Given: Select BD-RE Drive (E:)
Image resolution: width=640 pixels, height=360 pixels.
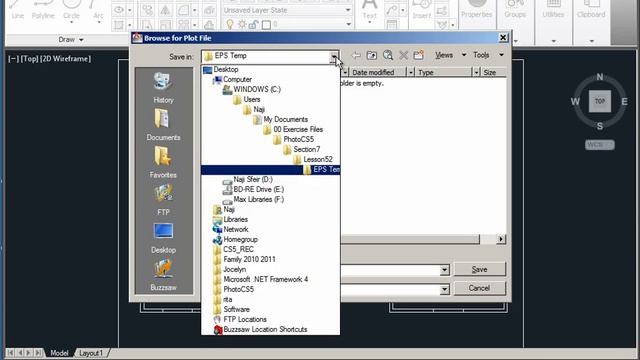Looking at the screenshot, I should tap(253, 189).
